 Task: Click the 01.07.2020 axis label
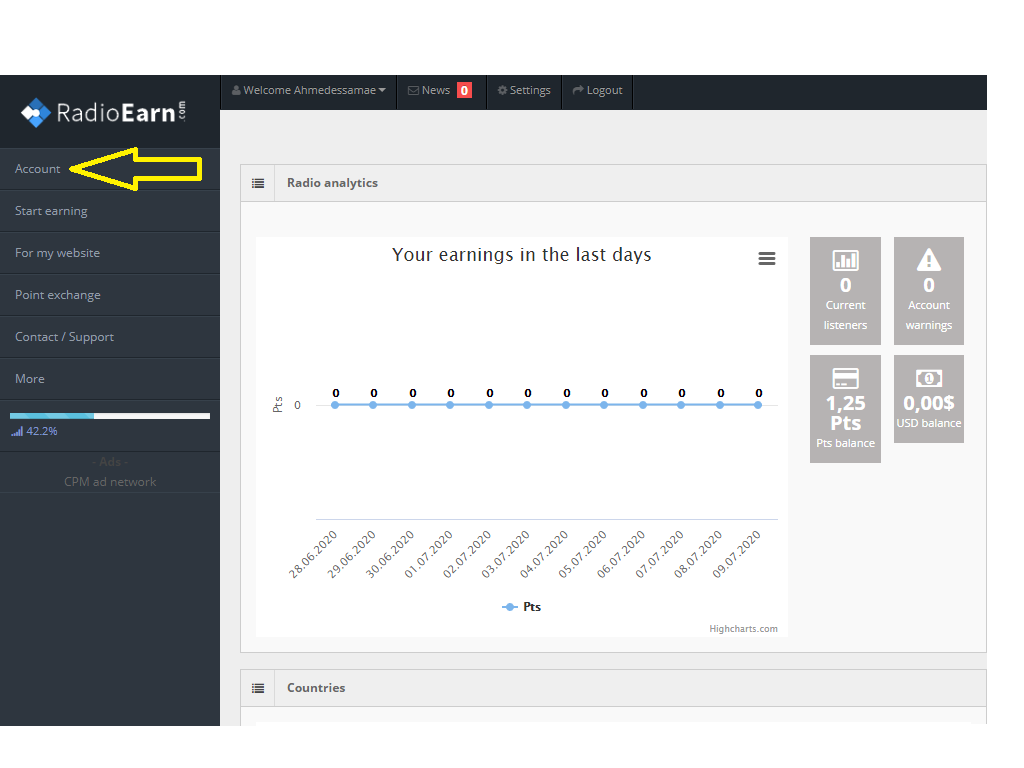point(428,554)
